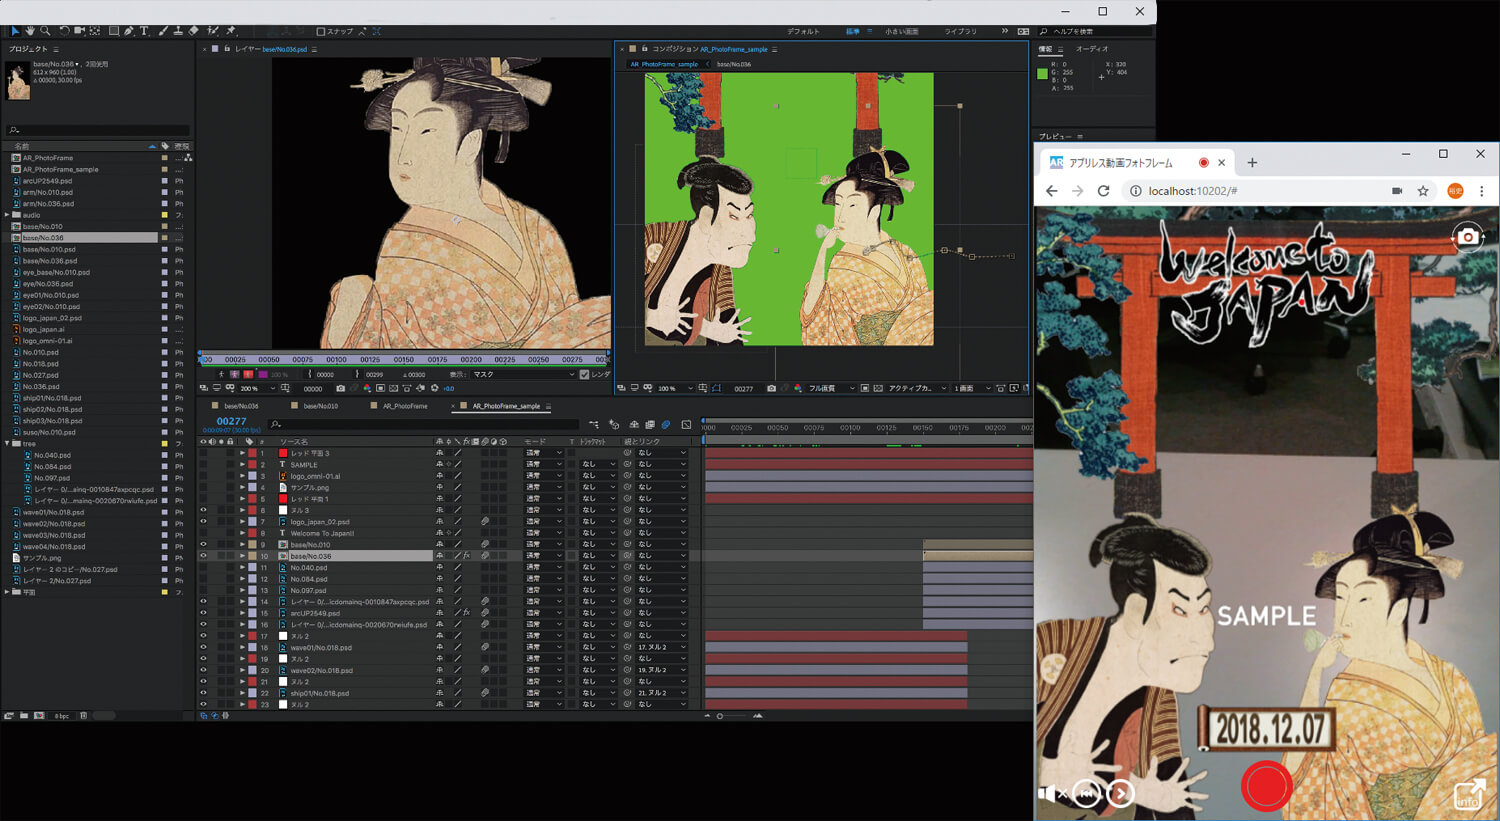This screenshot has width=1500, height=821.
Task: Switch to base/No.036 timeline tab
Action: pyautogui.click(x=240, y=406)
